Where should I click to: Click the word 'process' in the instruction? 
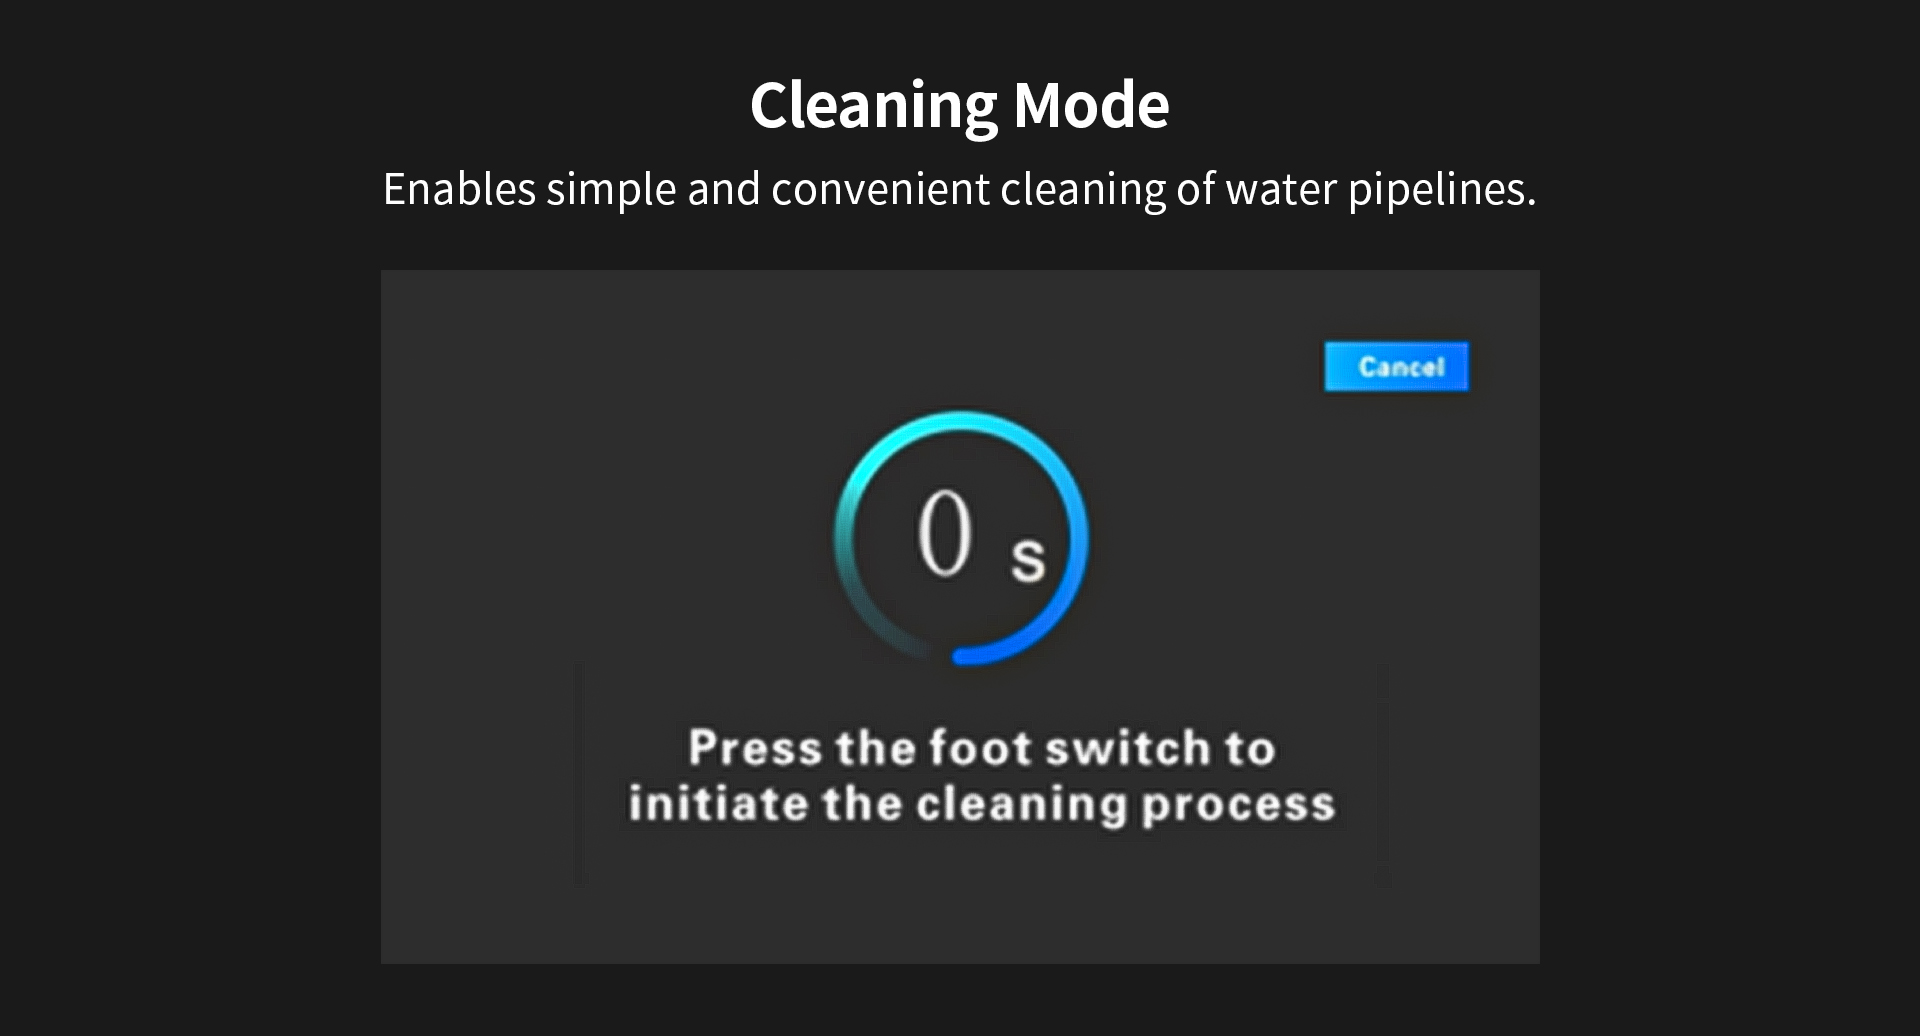1238,806
